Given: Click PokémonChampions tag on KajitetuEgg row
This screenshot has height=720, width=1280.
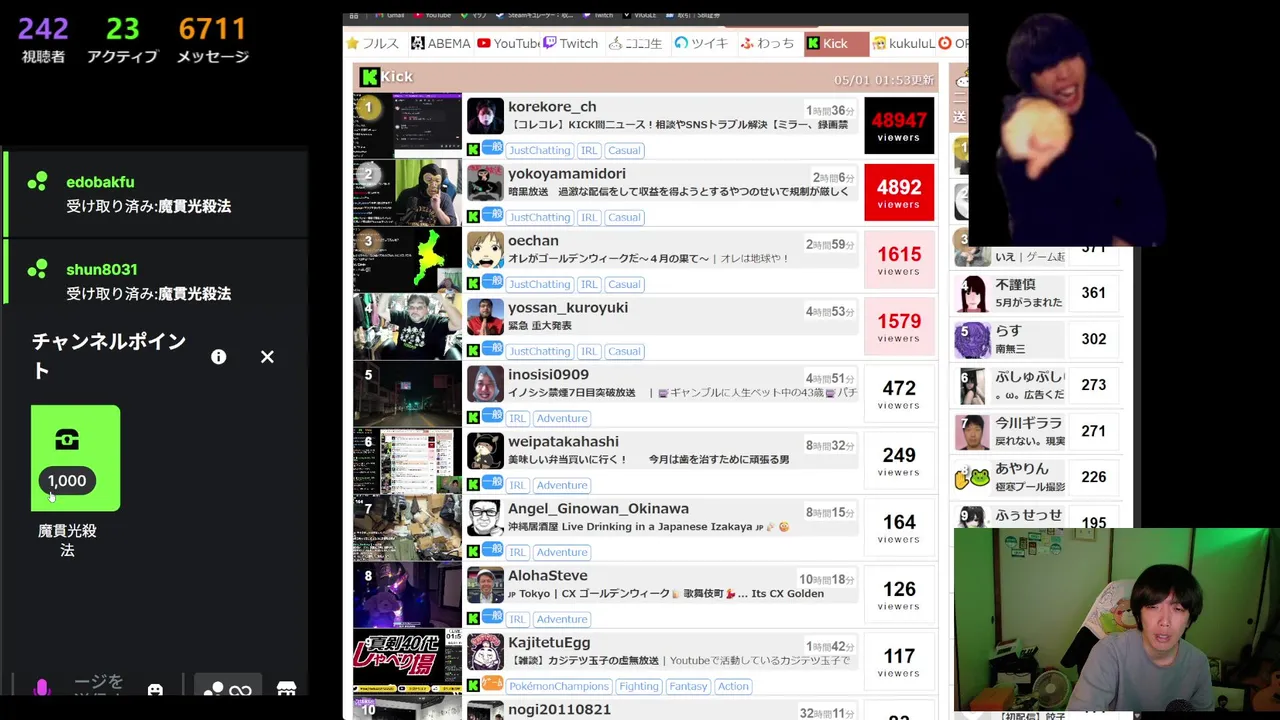Looking at the screenshot, I should (558, 686).
